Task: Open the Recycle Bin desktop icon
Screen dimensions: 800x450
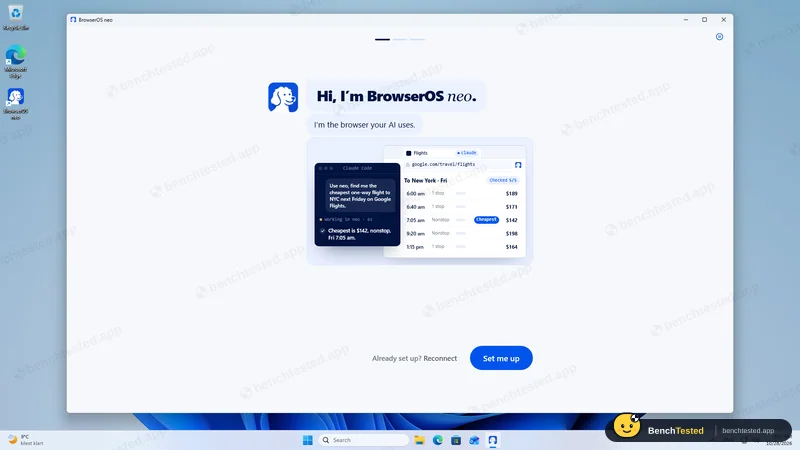Action: 16,17
